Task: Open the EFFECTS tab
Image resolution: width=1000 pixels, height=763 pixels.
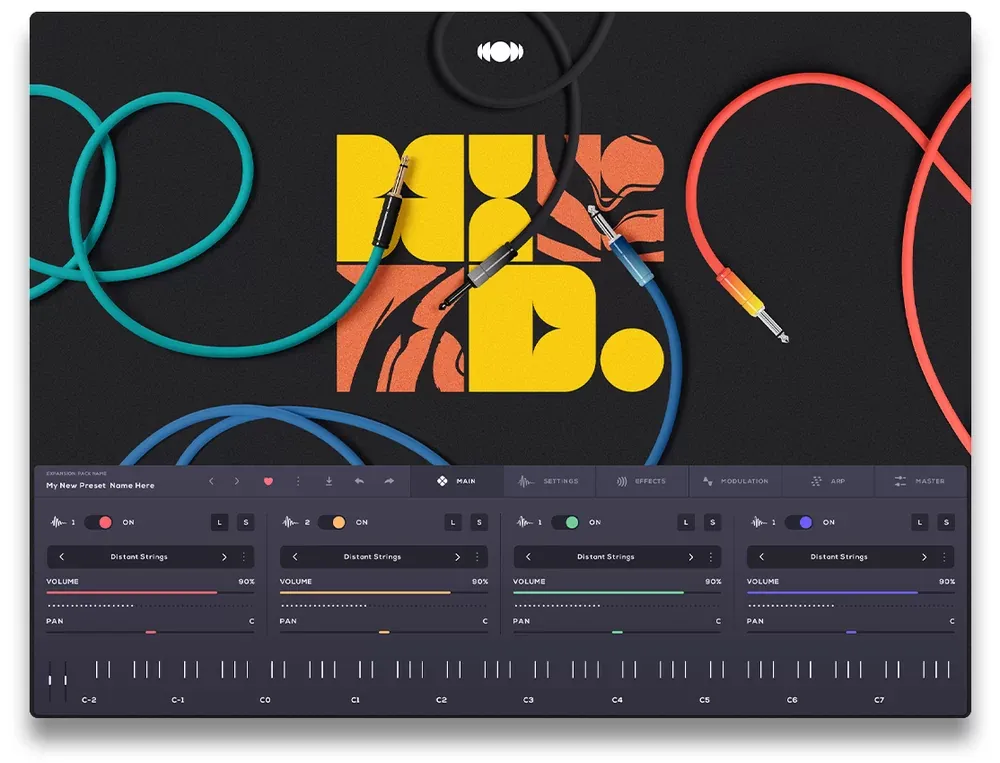Action: pyautogui.click(x=642, y=481)
